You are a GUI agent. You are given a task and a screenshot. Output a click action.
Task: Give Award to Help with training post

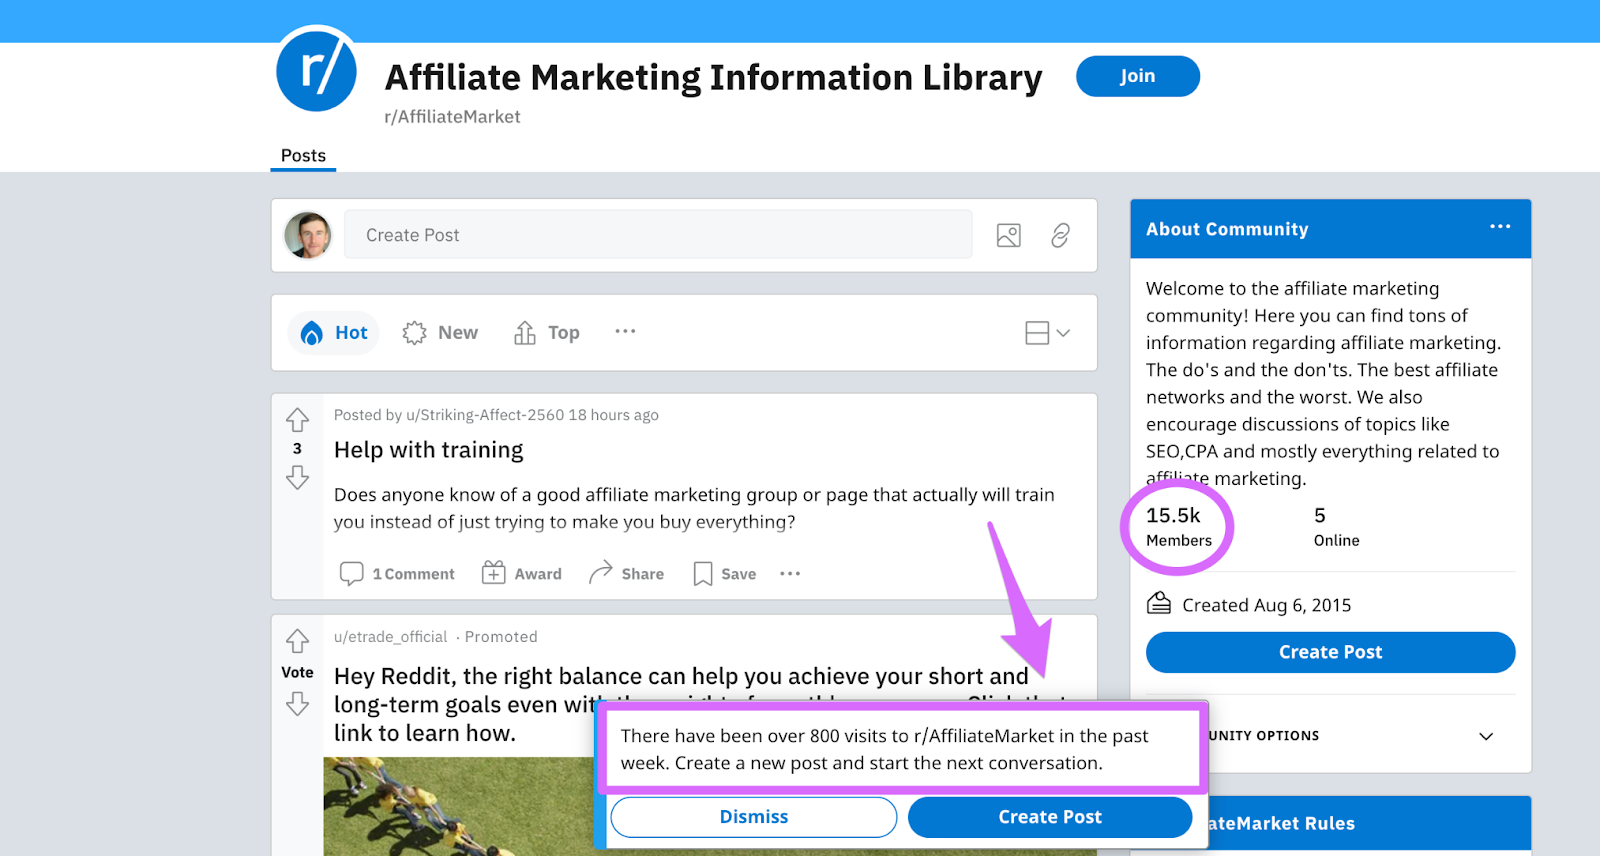521,574
